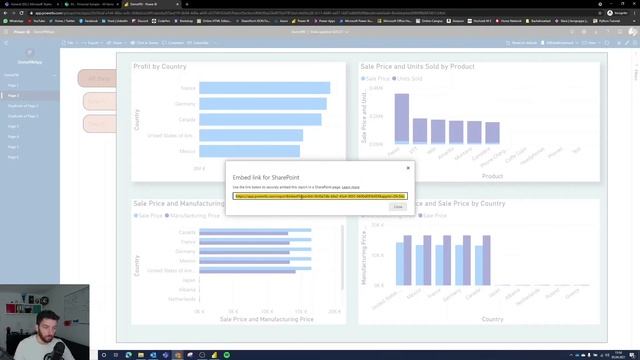The height and width of the screenshot is (360, 640).
Task: Click the Power BI download icon
Action: pyautogui.click(x=596, y=32)
